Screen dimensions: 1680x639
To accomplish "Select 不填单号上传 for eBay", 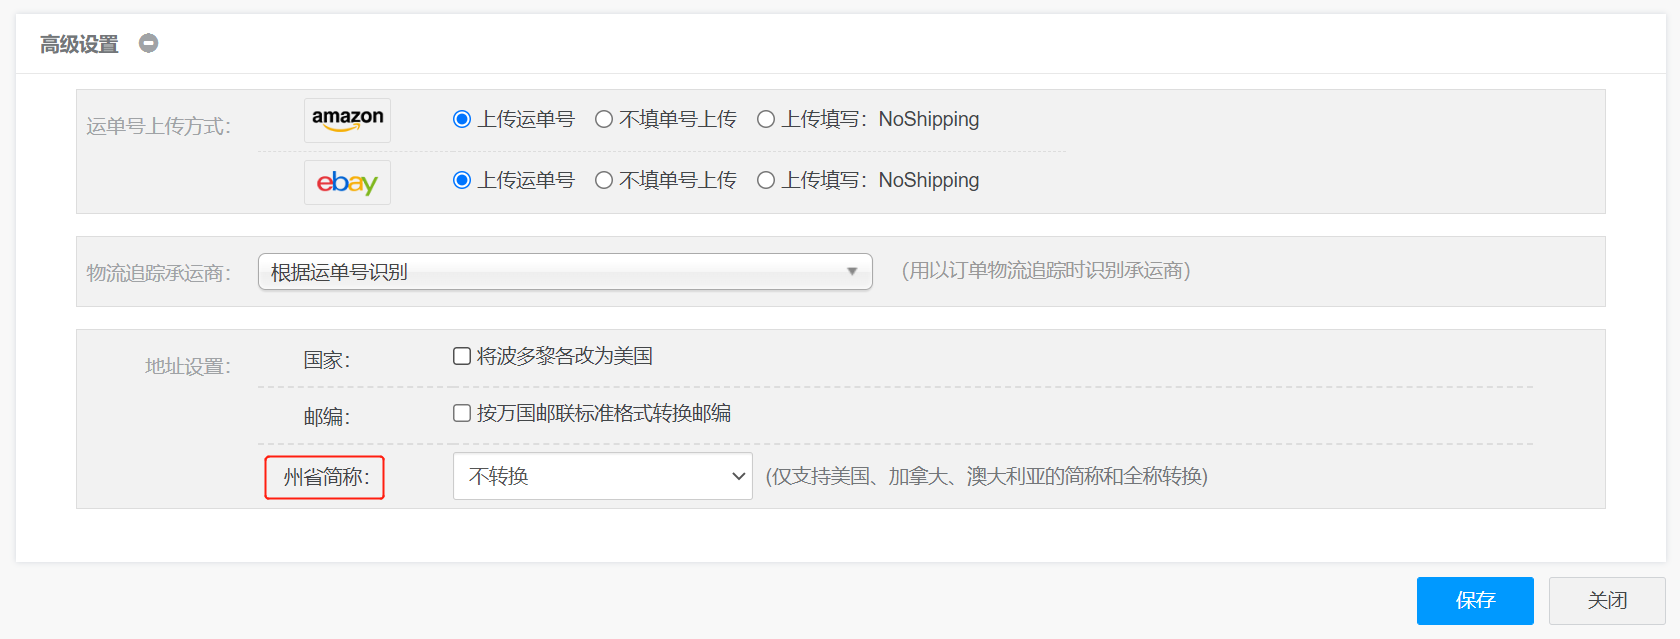I will pyautogui.click(x=604, y=180).
